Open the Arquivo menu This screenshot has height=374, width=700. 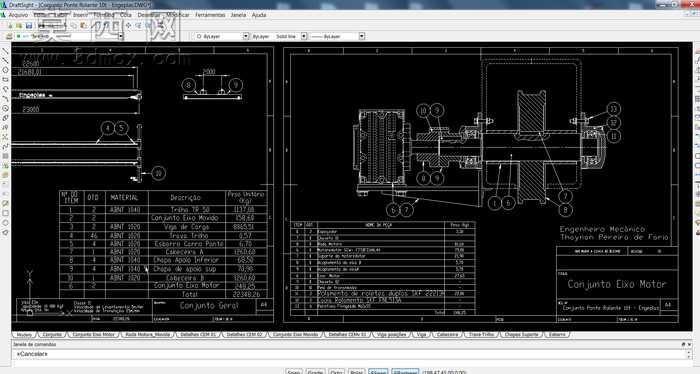[18, 15]
